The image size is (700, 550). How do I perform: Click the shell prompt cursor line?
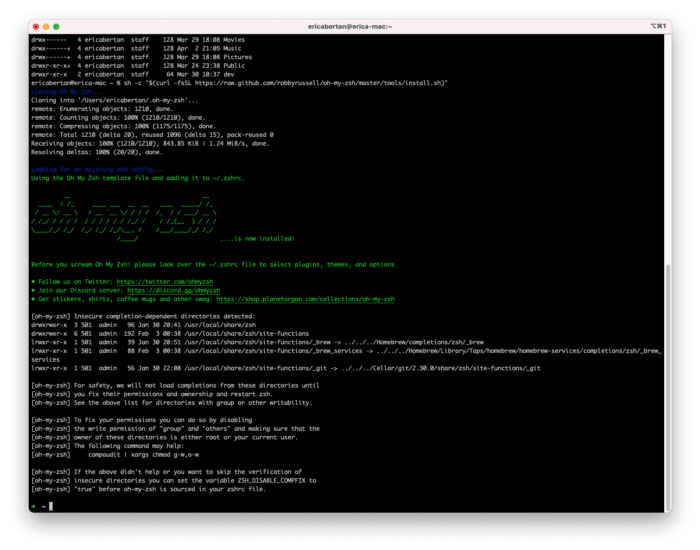[42, 506]
